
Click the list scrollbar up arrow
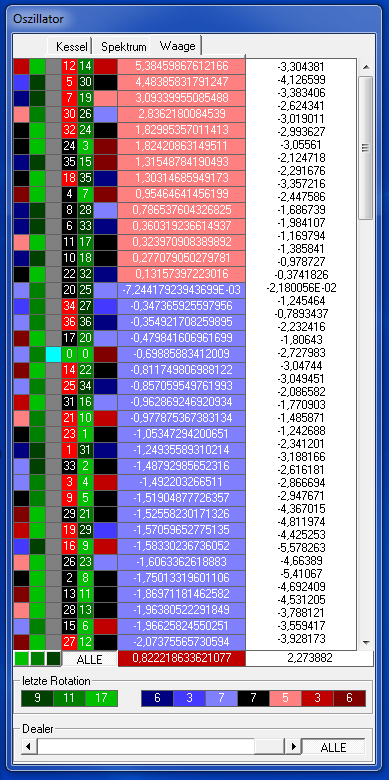coord(366,67)
